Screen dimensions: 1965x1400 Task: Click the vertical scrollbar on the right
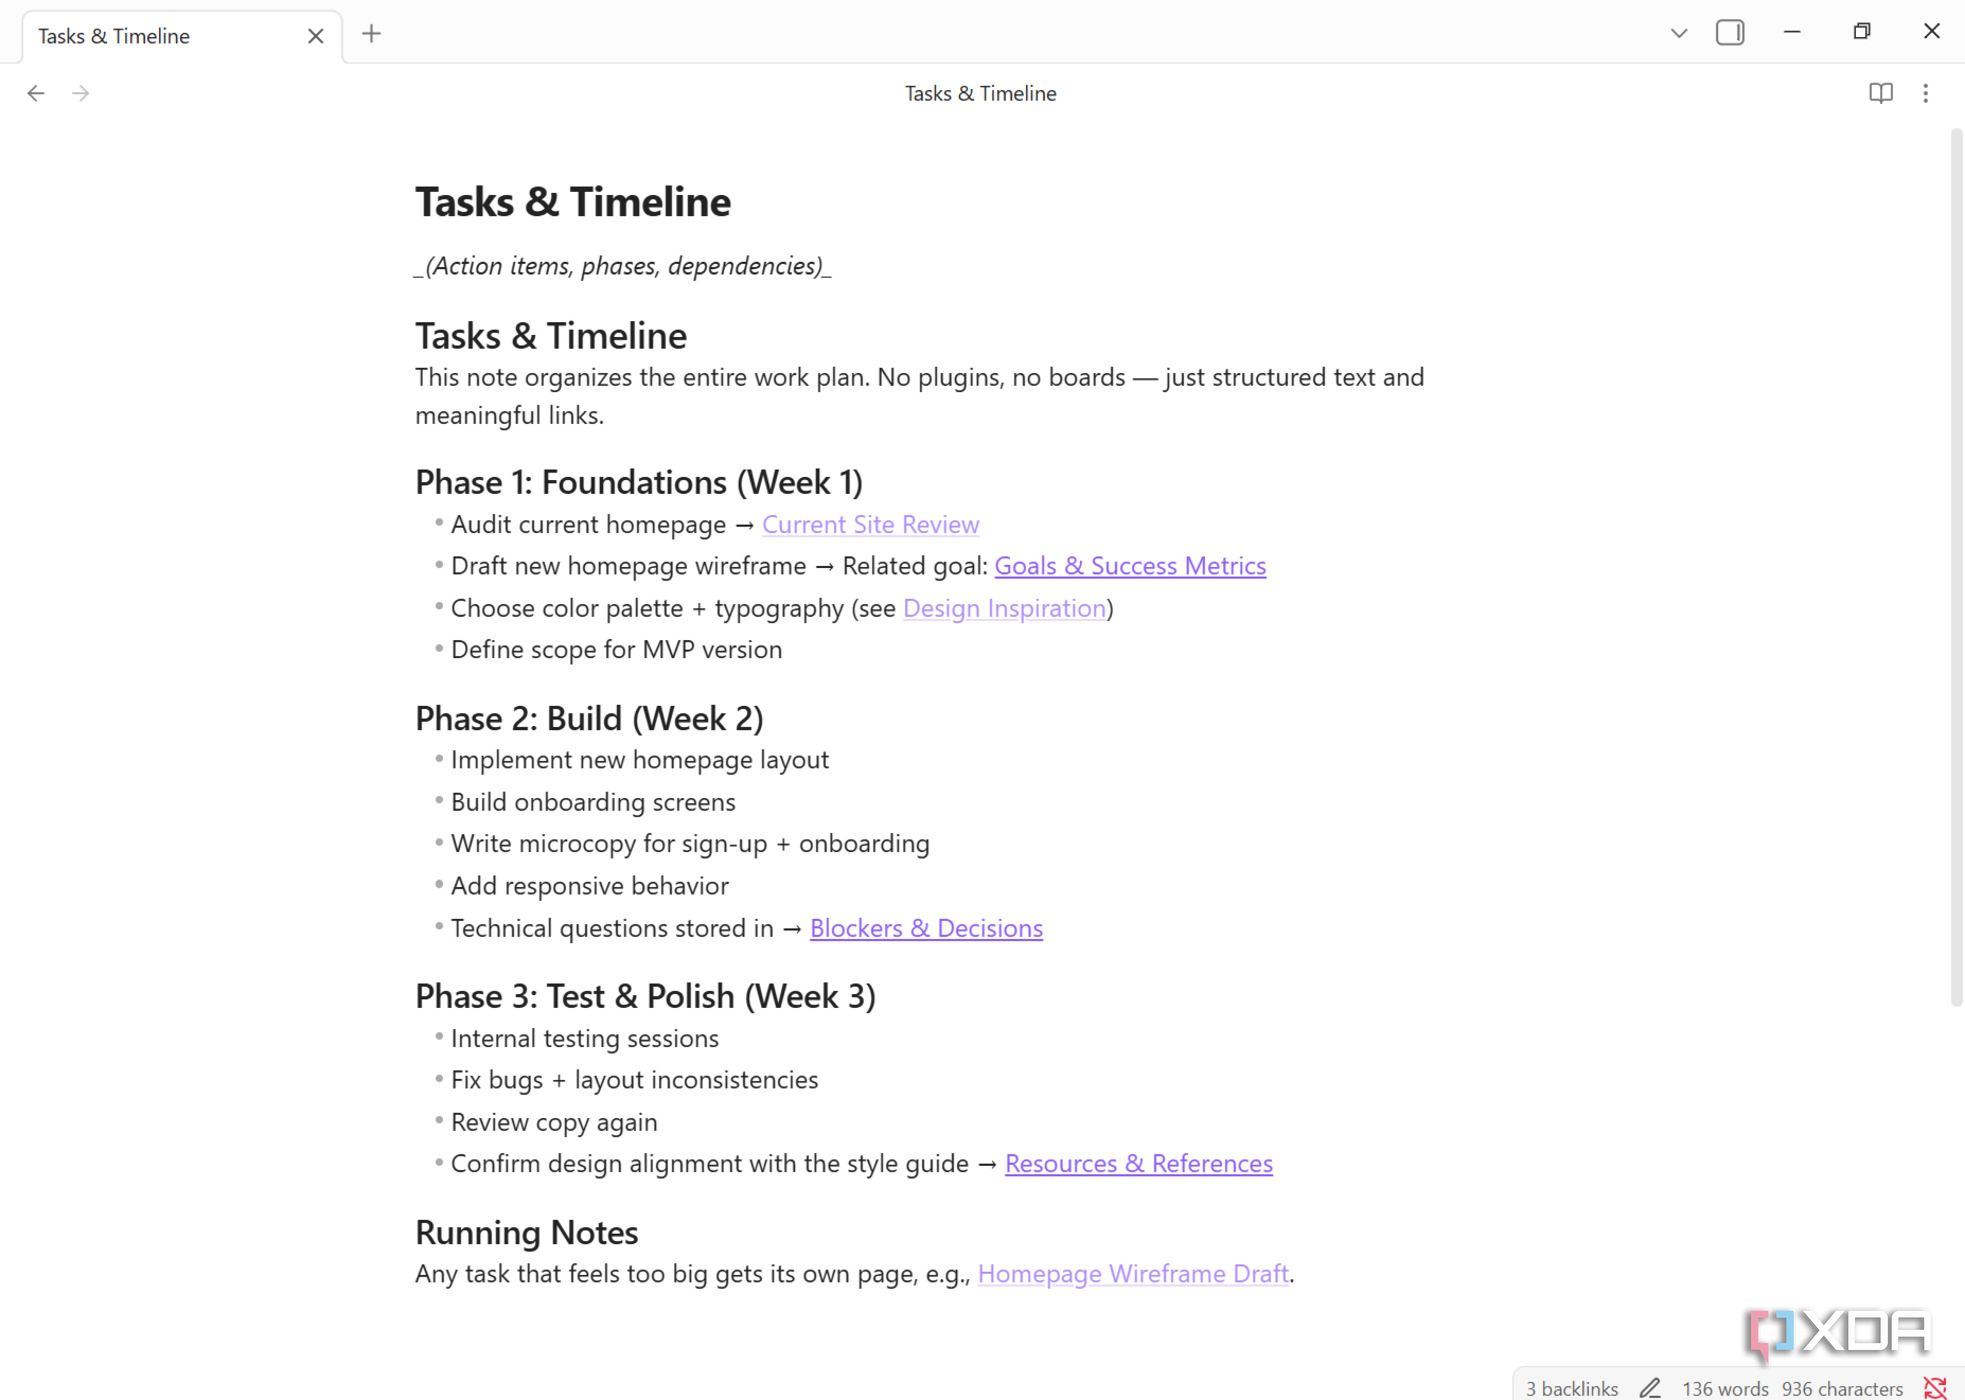[1956, 567]
